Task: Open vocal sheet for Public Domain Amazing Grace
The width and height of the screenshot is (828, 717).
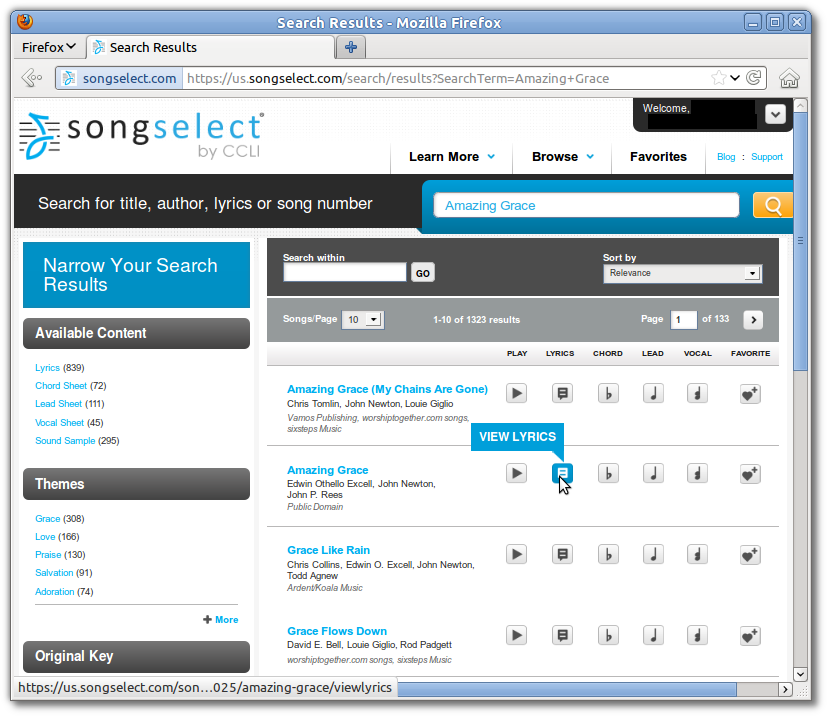Action: 698,473
